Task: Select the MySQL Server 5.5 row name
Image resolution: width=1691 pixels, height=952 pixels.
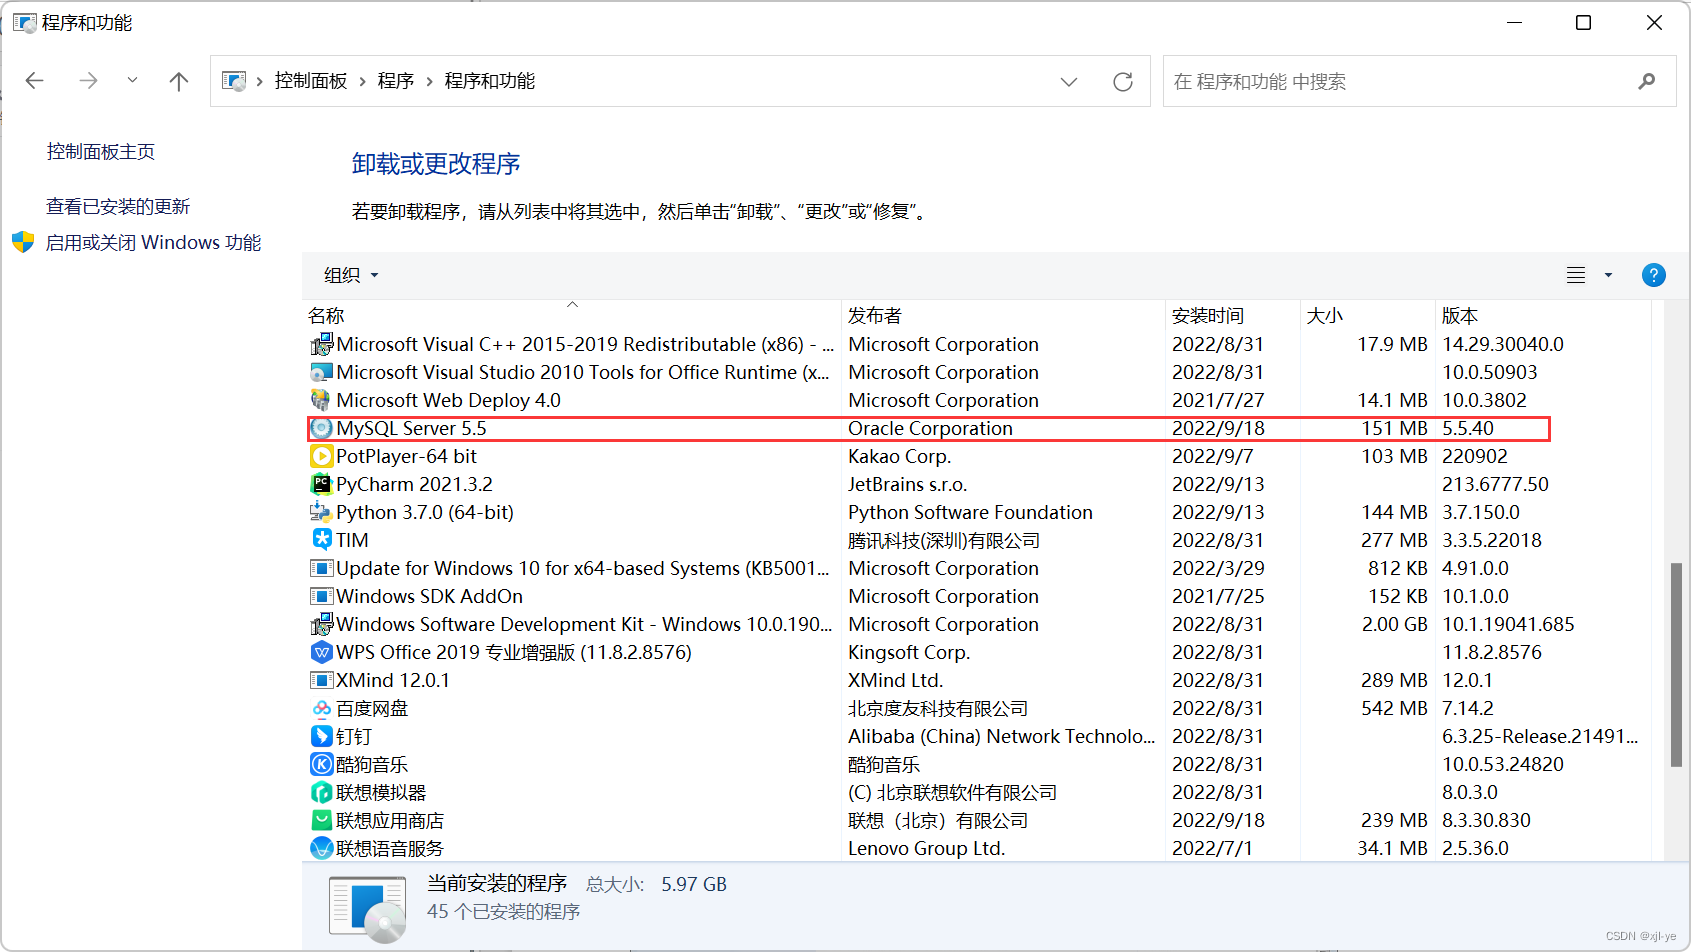Action: click(x=411, y=428)
